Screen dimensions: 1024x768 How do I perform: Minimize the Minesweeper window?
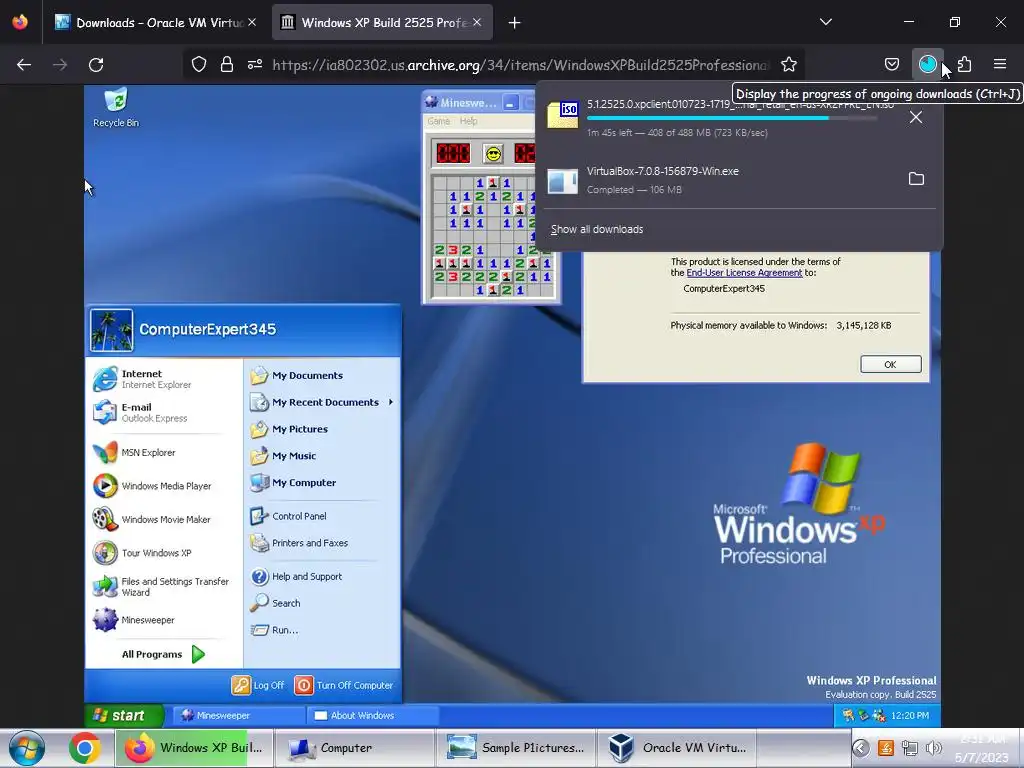[x=511, y=103]
